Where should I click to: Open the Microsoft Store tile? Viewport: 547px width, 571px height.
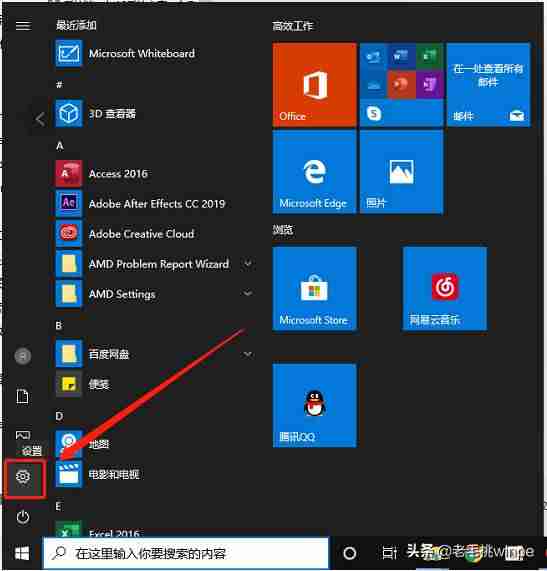[314, 288]
